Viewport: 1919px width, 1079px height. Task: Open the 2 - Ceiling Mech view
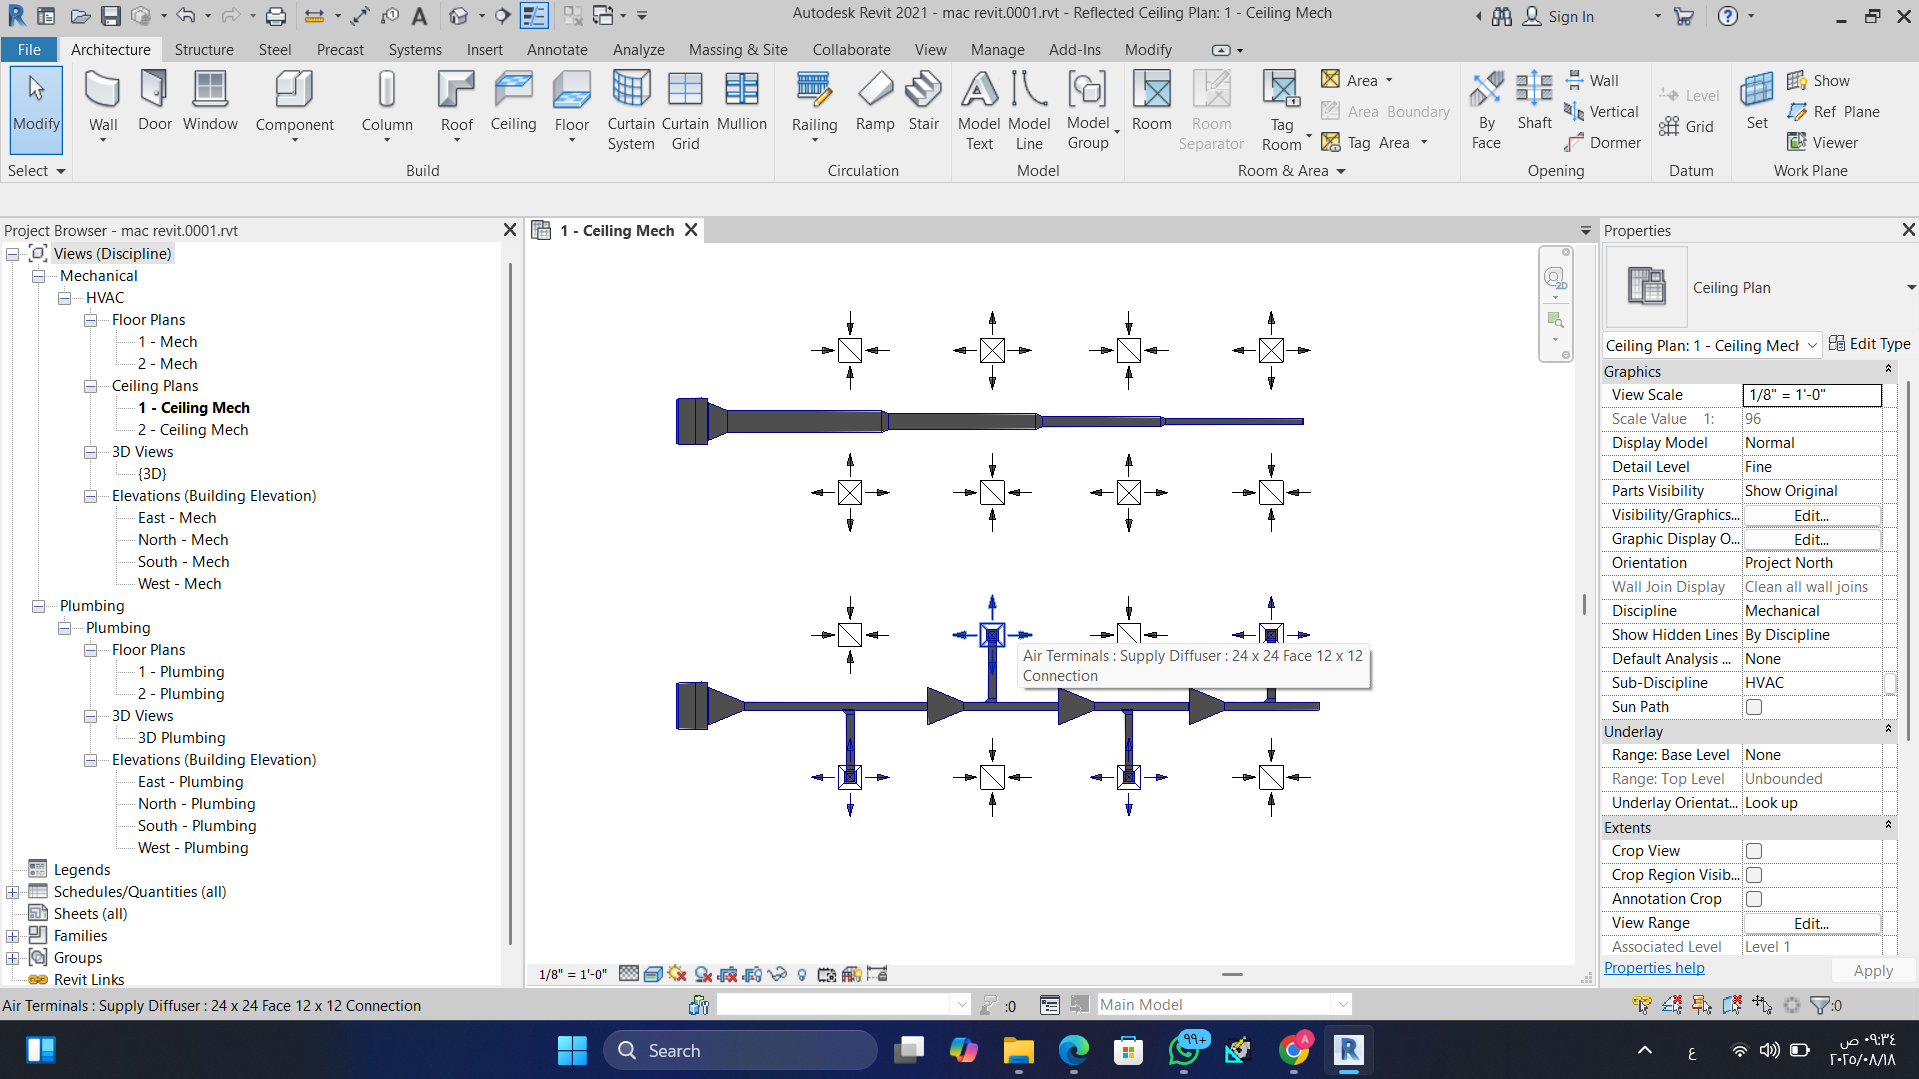(x=193, y=430)
